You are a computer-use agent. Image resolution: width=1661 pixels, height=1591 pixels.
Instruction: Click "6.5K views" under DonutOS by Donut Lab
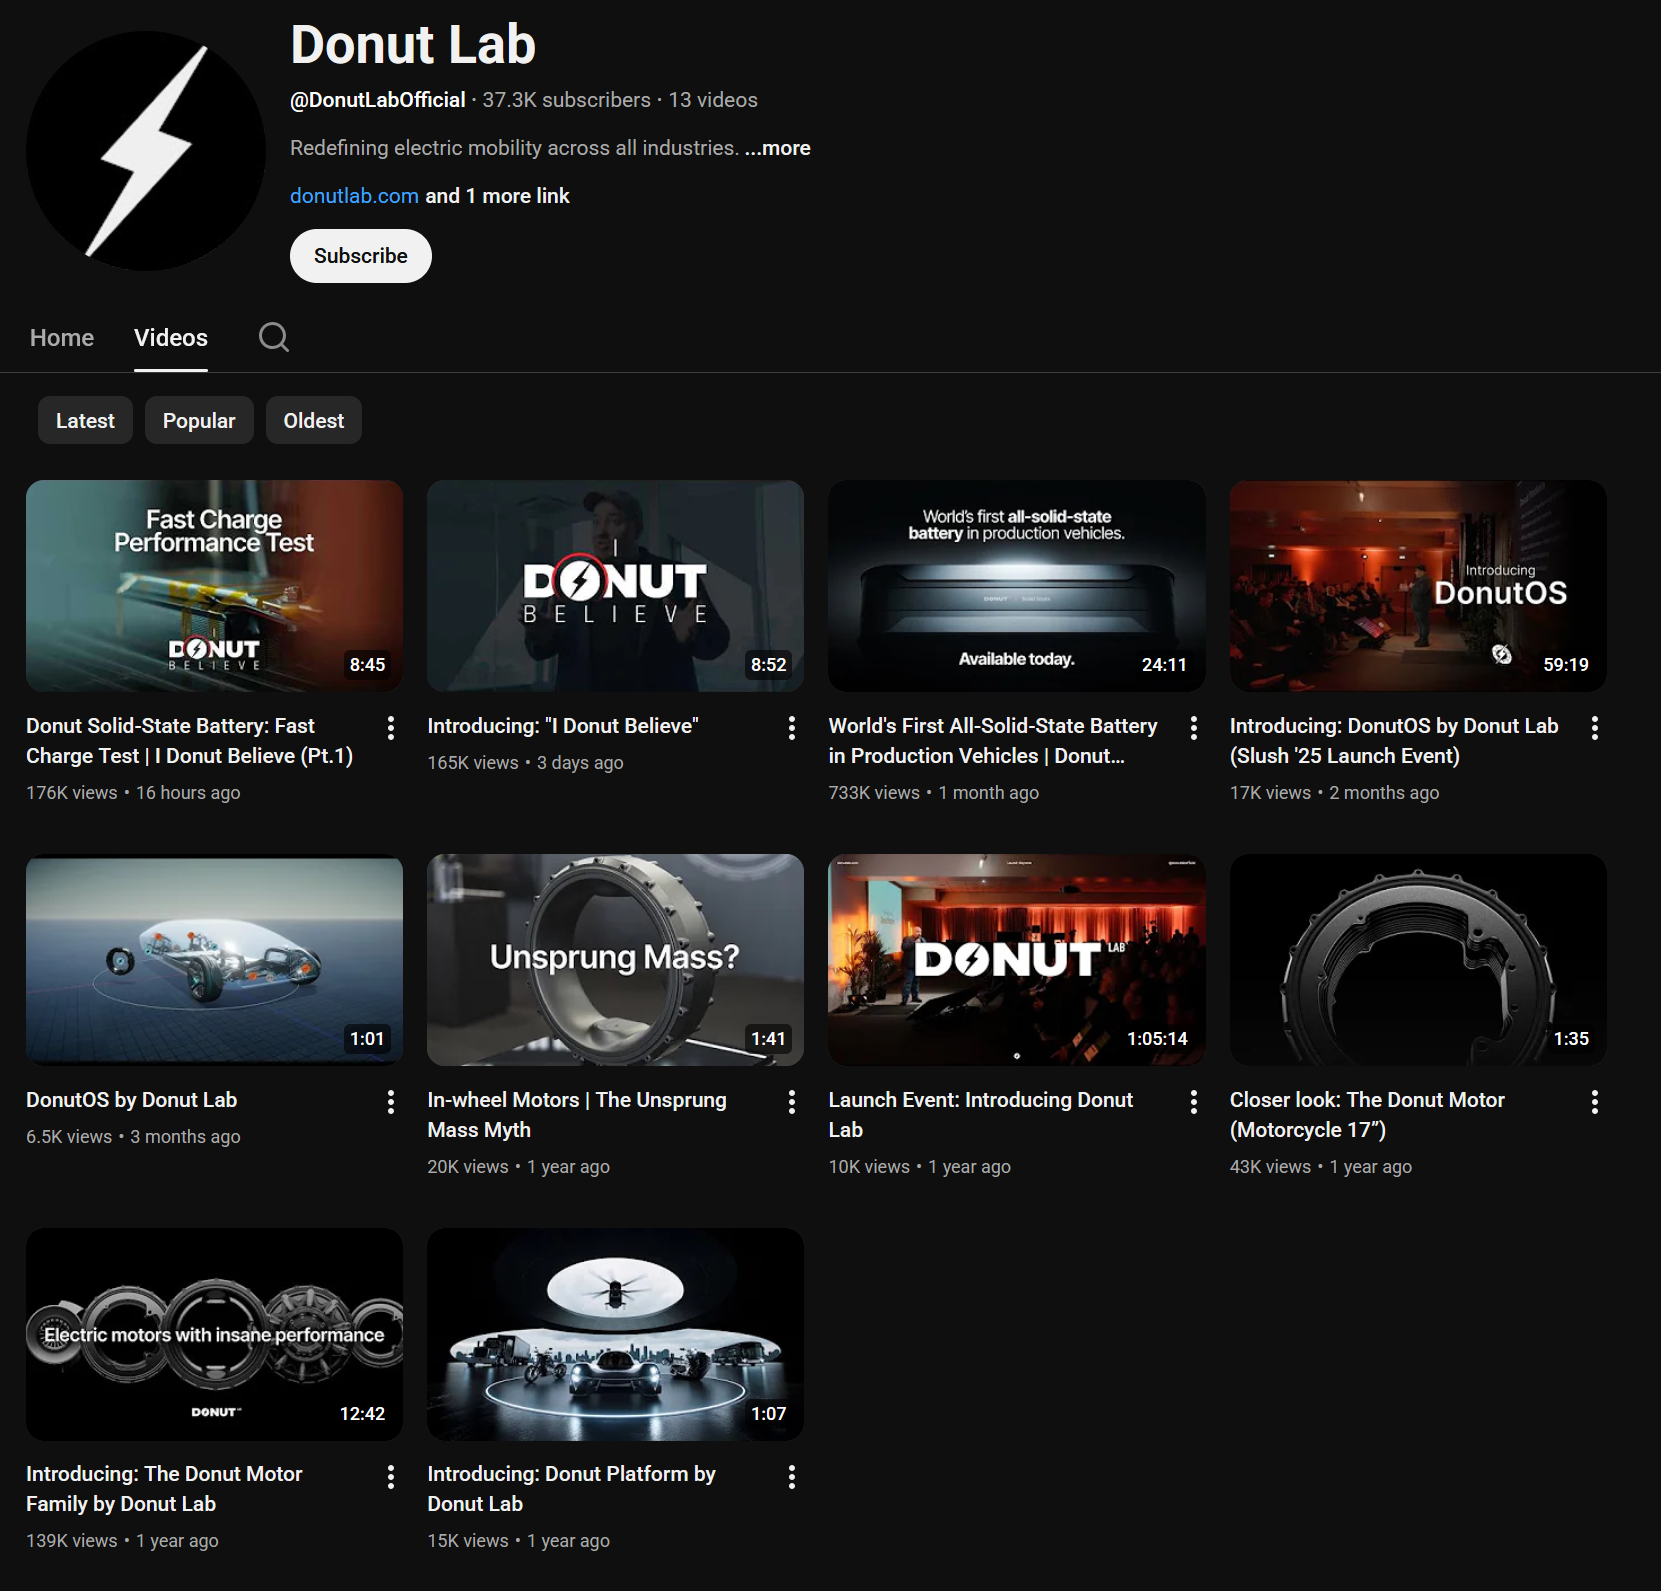click(69, 1137)
